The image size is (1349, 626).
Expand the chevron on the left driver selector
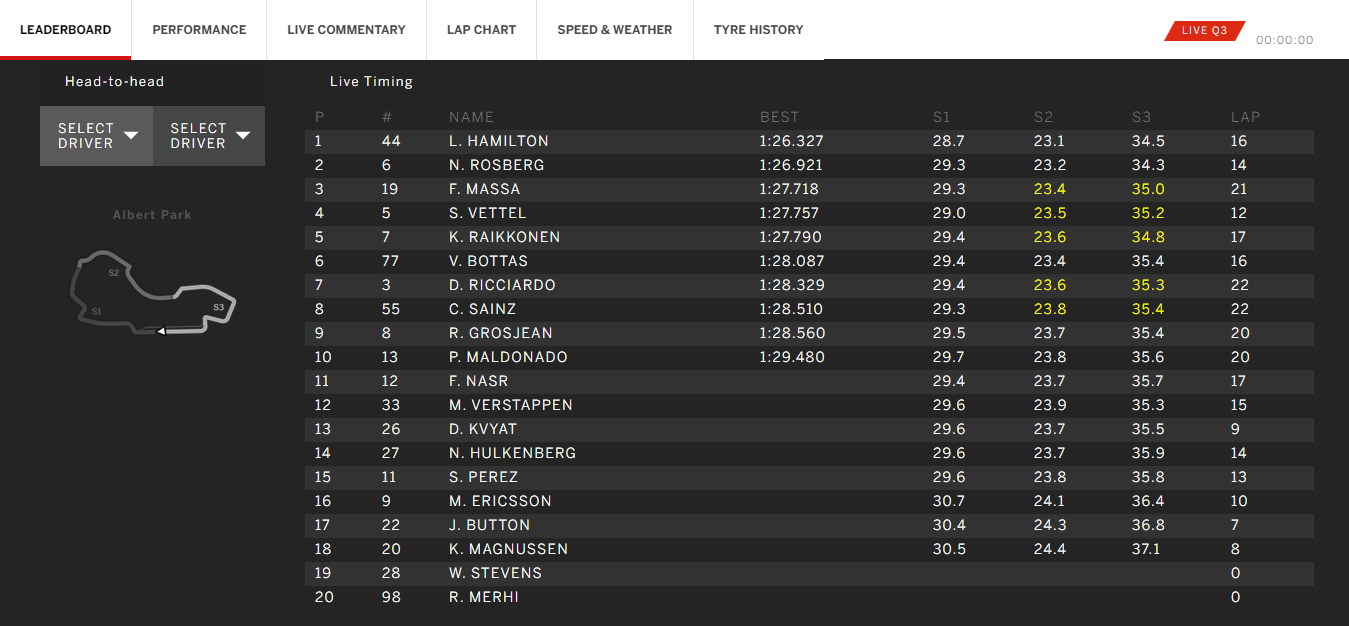pyautogui.click(x=131, y=133)
